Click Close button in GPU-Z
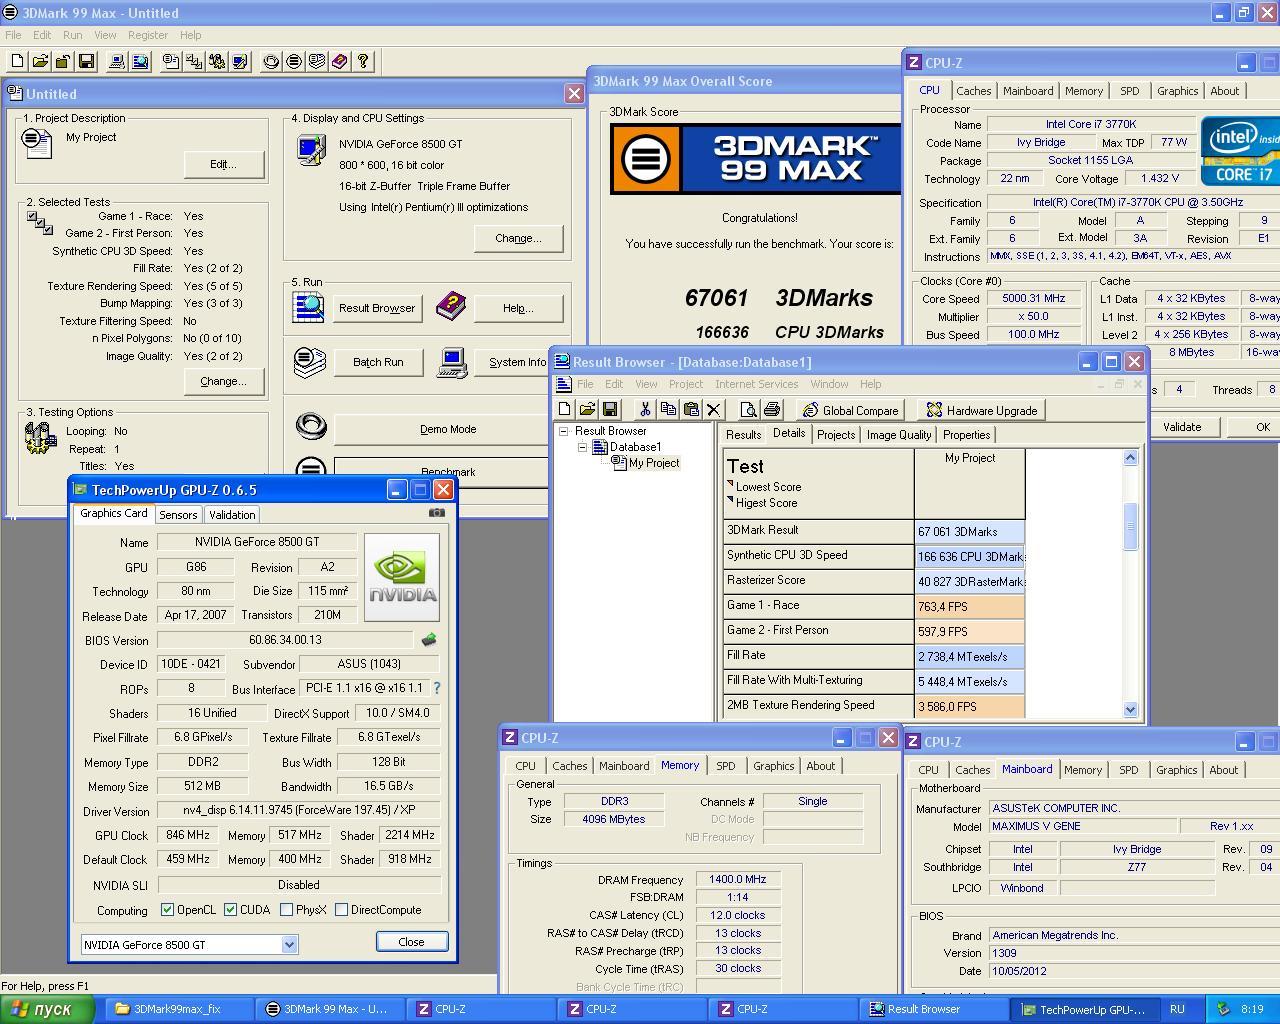 coord(411,942)
